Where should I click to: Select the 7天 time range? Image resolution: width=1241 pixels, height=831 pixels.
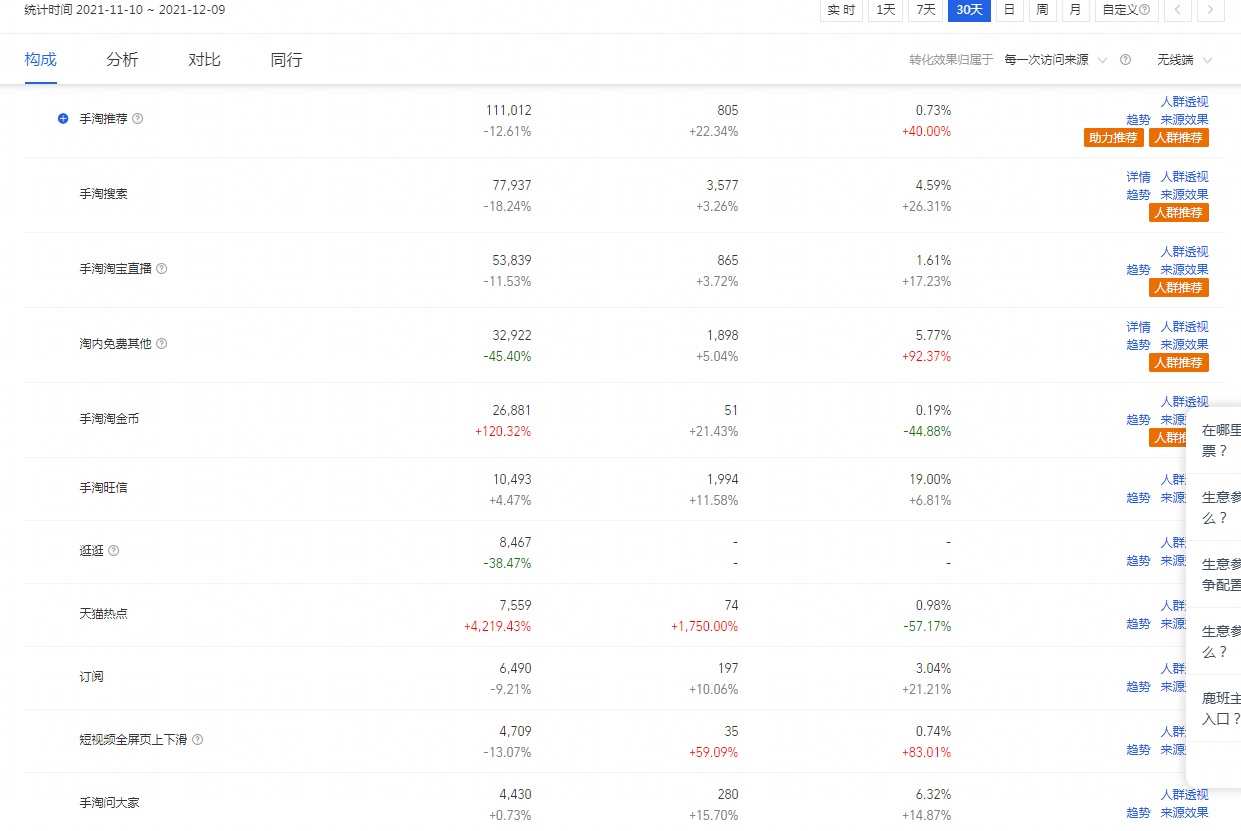[926, 10]
